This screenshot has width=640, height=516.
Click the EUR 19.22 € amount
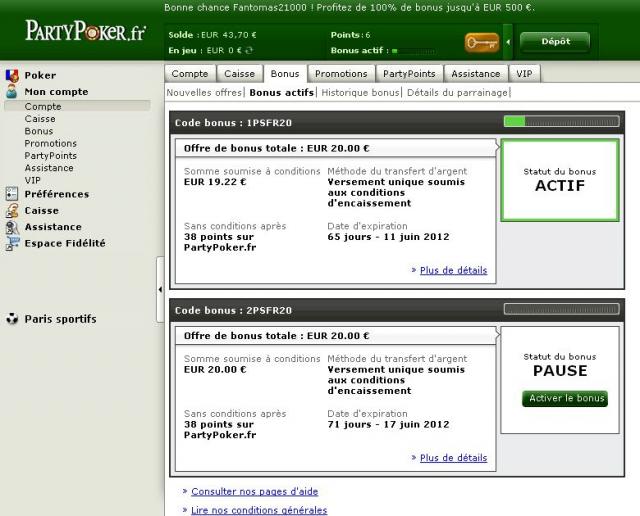click(x=215, y=182)
